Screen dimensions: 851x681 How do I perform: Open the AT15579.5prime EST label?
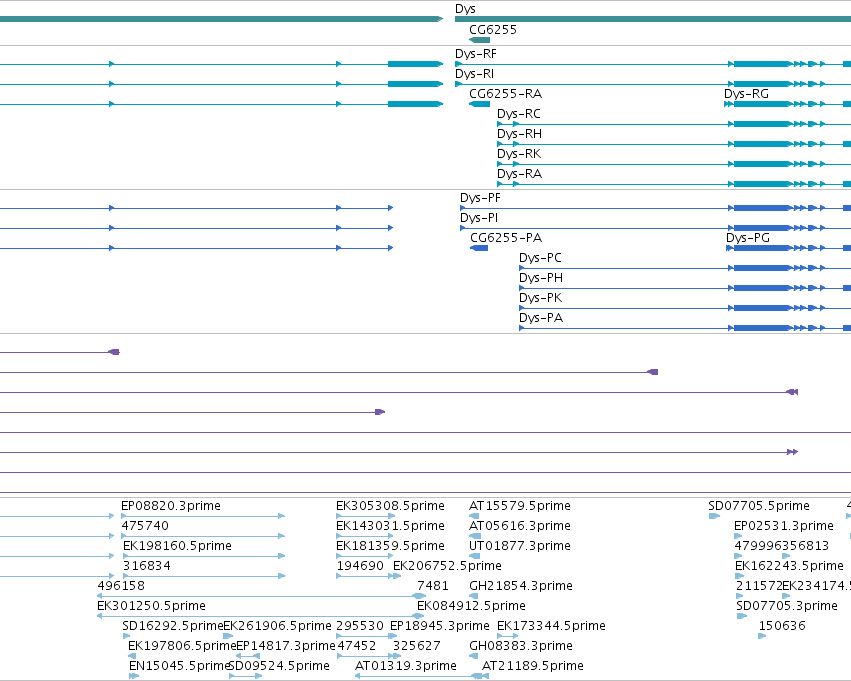coord(520,506)
